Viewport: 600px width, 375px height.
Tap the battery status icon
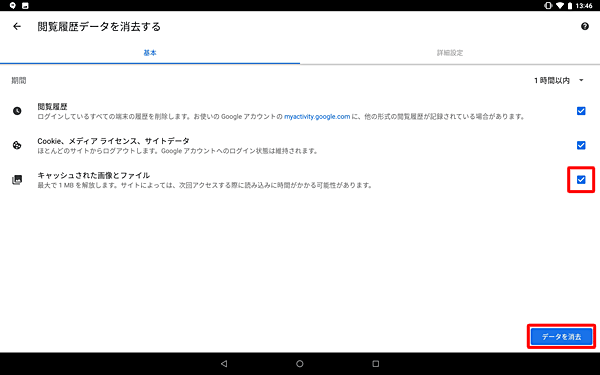[x=570, y=5]
